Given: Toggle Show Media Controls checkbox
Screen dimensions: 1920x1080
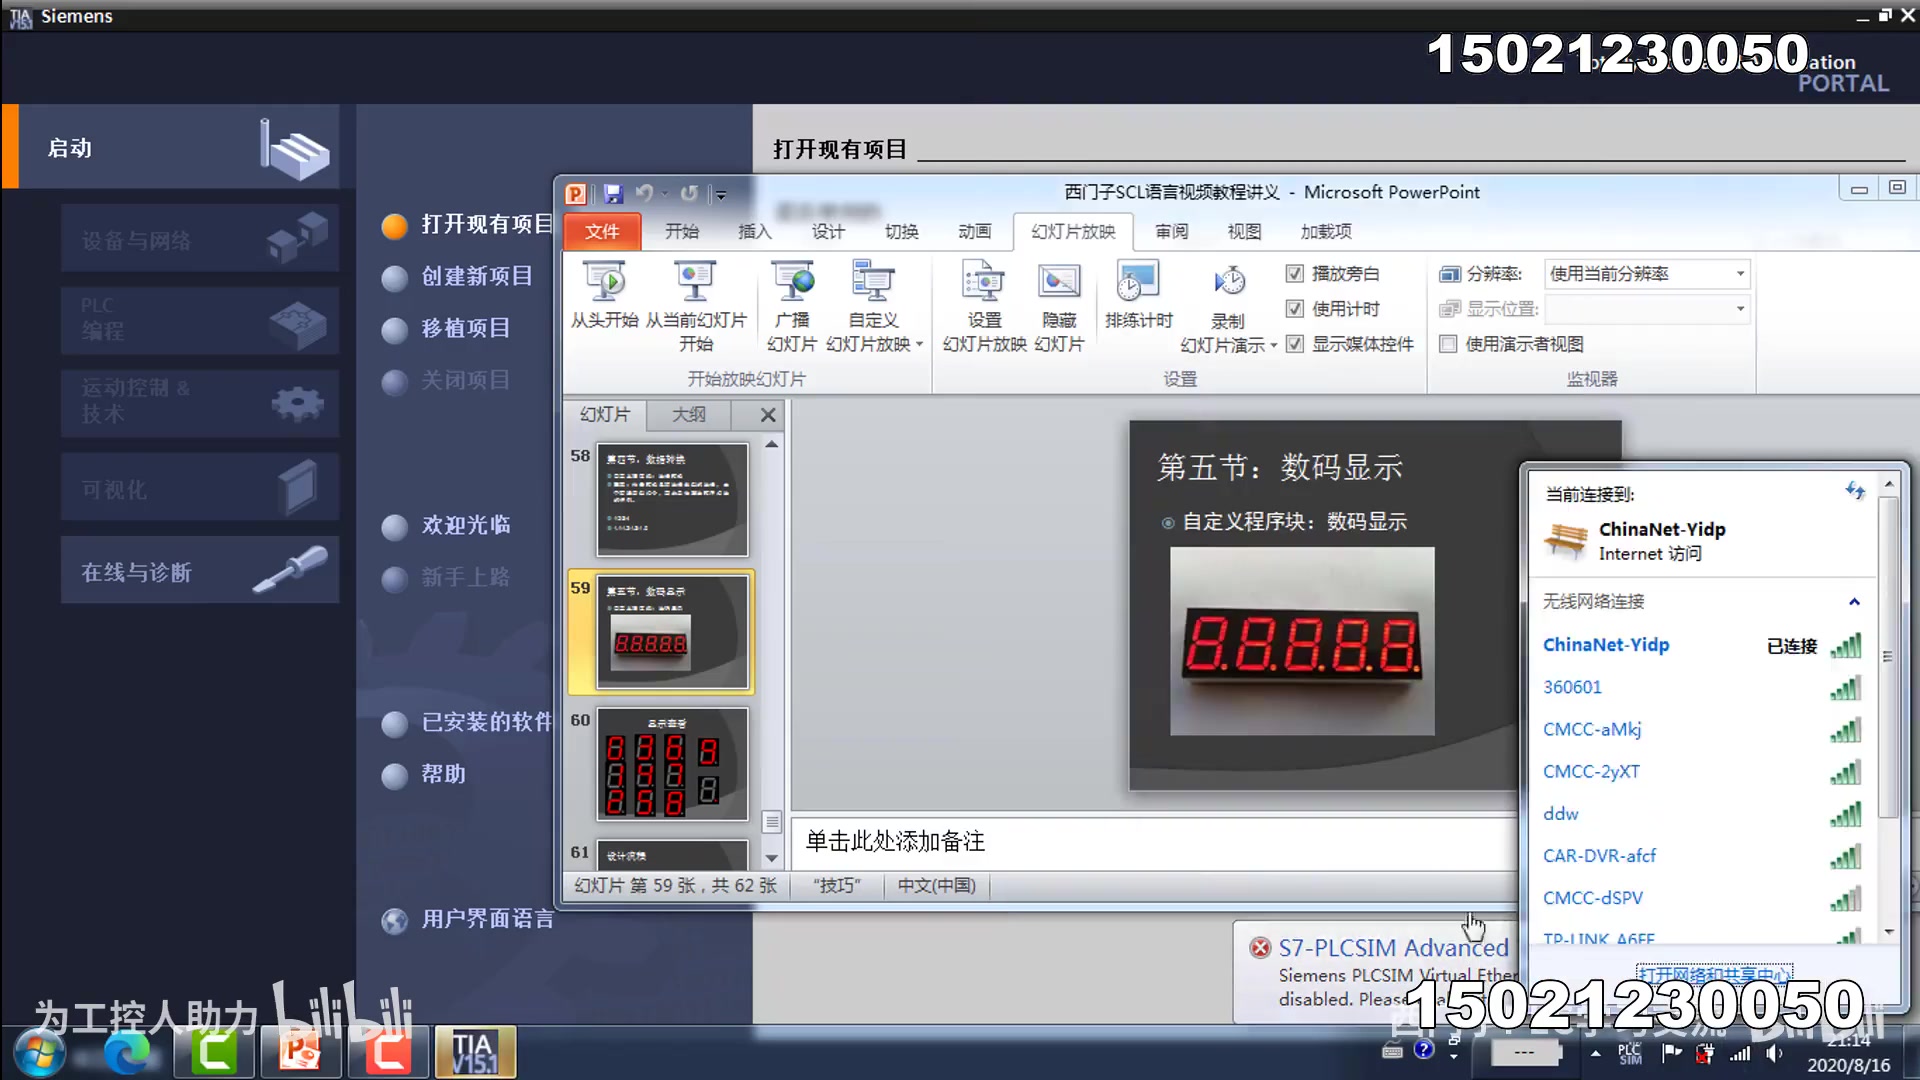Looking at the screenshot, I should (x=1295, y=343).
